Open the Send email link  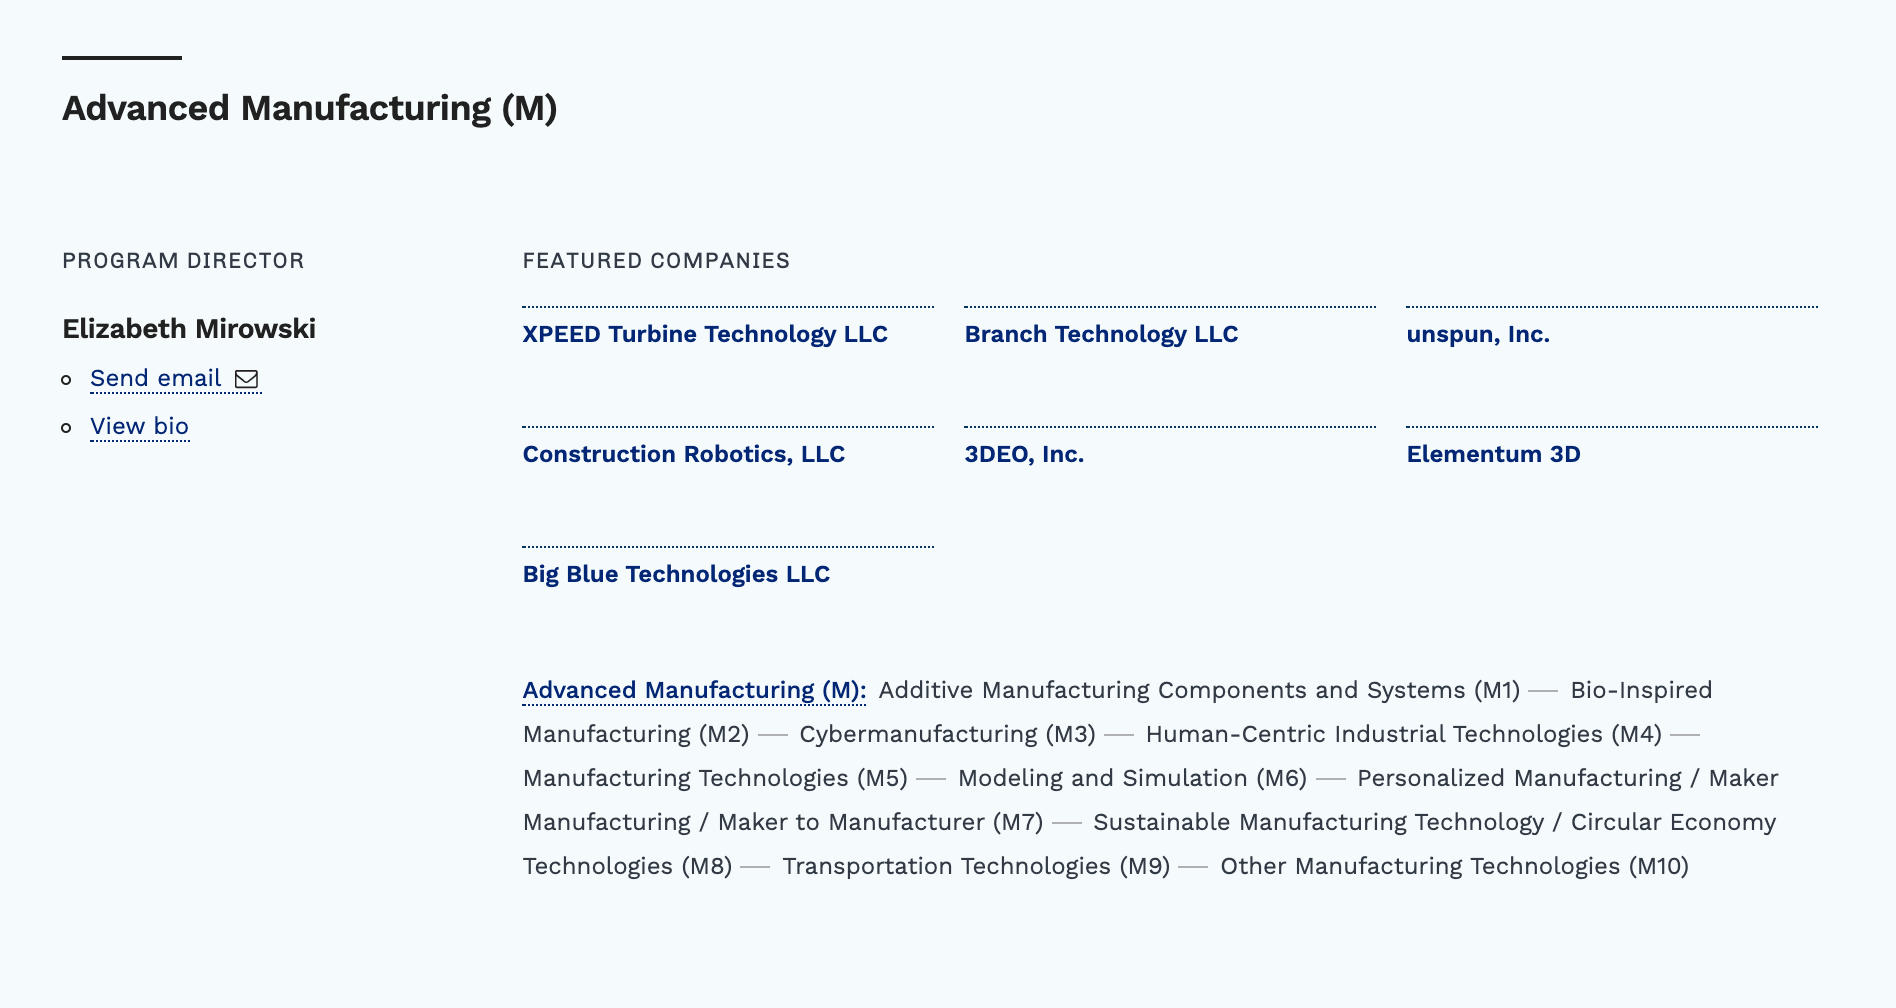pos(175,379)
